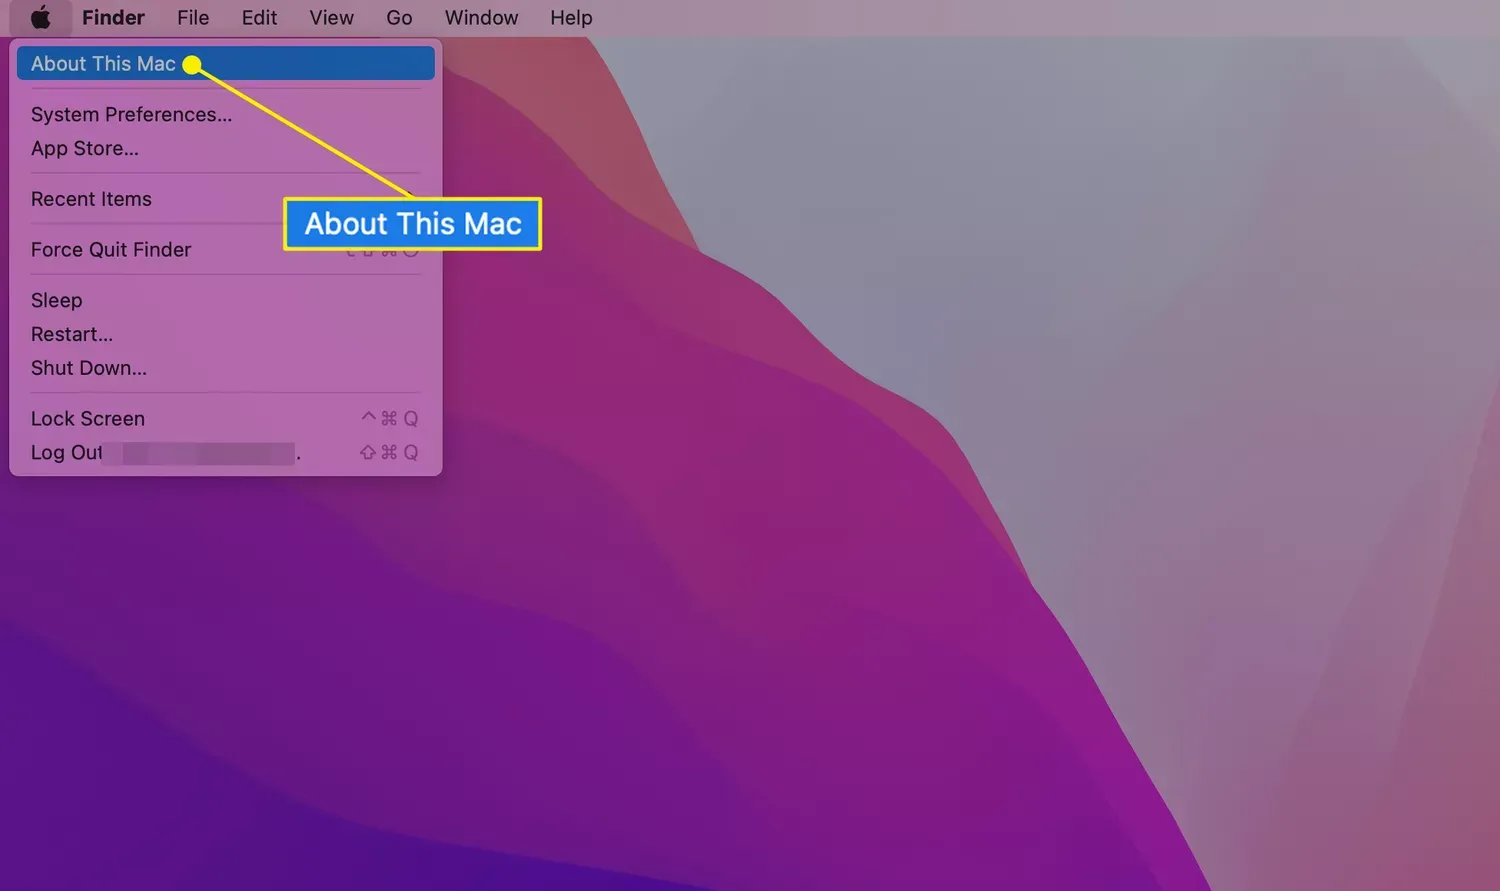The width and height of the screenshot is (1500, 891).
Task: Choose Shut Down
Action: point(88,368)
